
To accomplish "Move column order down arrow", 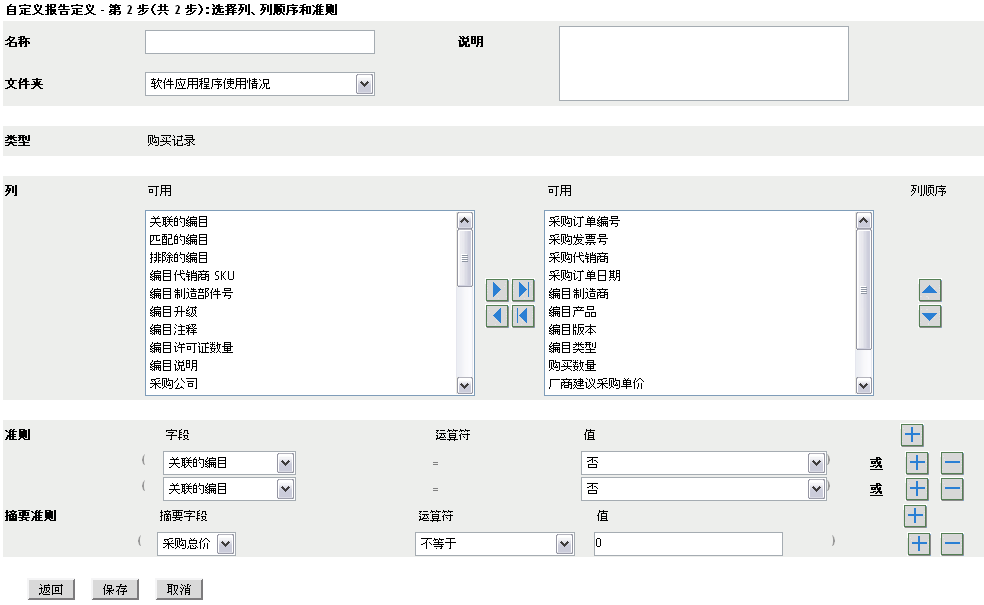I will click(x=929, y=316).
